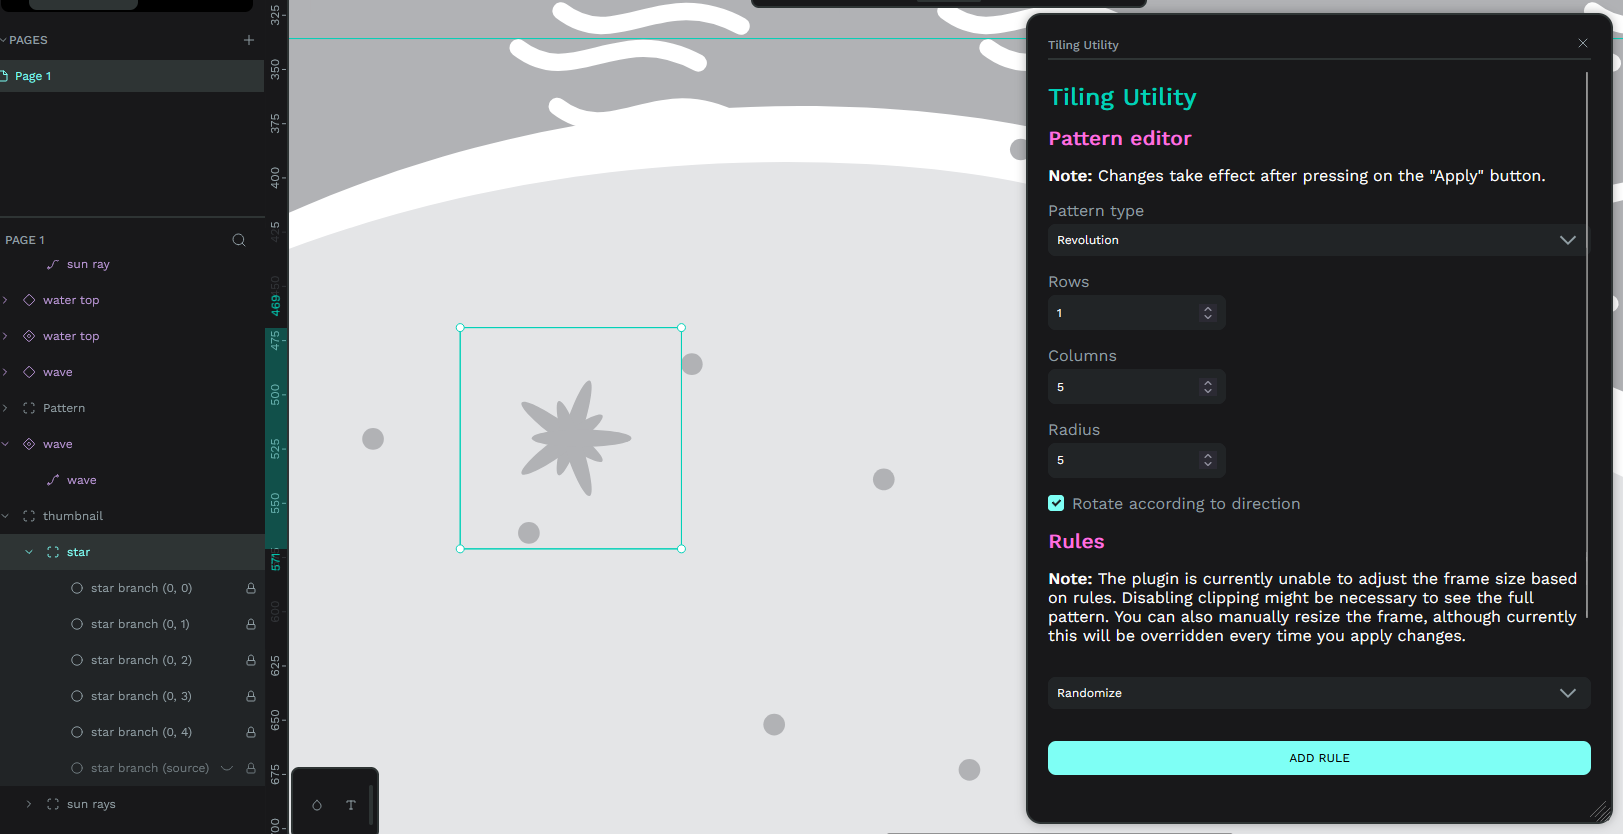The image size is (1623, 834).
Task: Toggle lock on star branch (source)
Action: coord(251,768)
